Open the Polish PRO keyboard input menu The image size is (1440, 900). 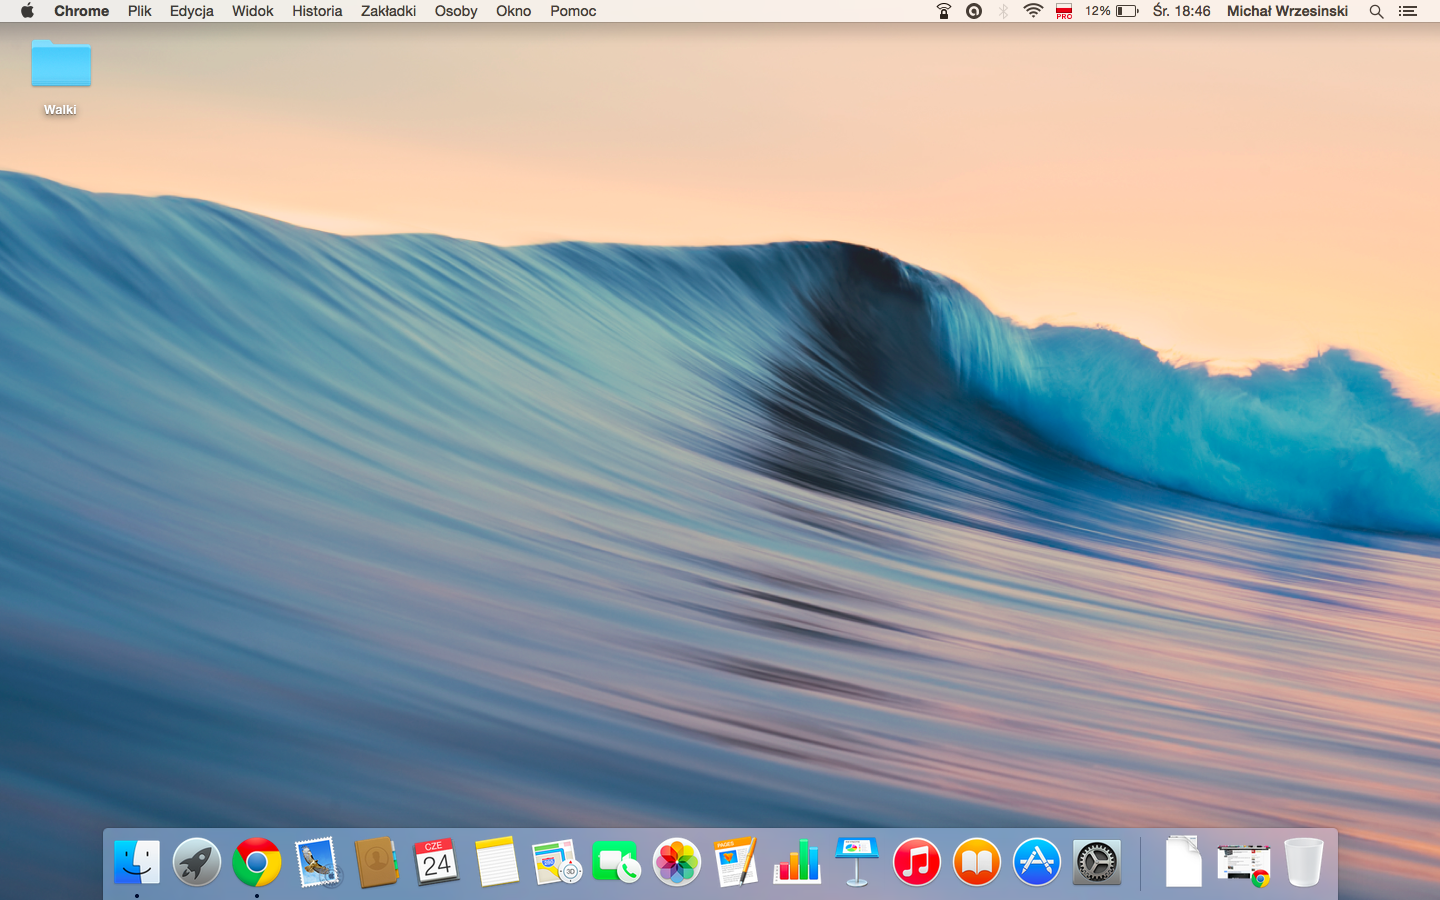pos(1064,11)
